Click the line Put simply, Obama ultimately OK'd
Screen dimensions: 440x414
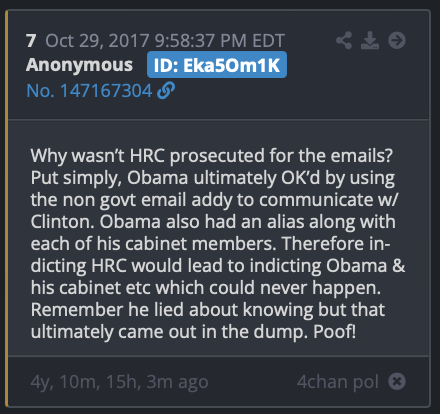click(x=213, y=178)
